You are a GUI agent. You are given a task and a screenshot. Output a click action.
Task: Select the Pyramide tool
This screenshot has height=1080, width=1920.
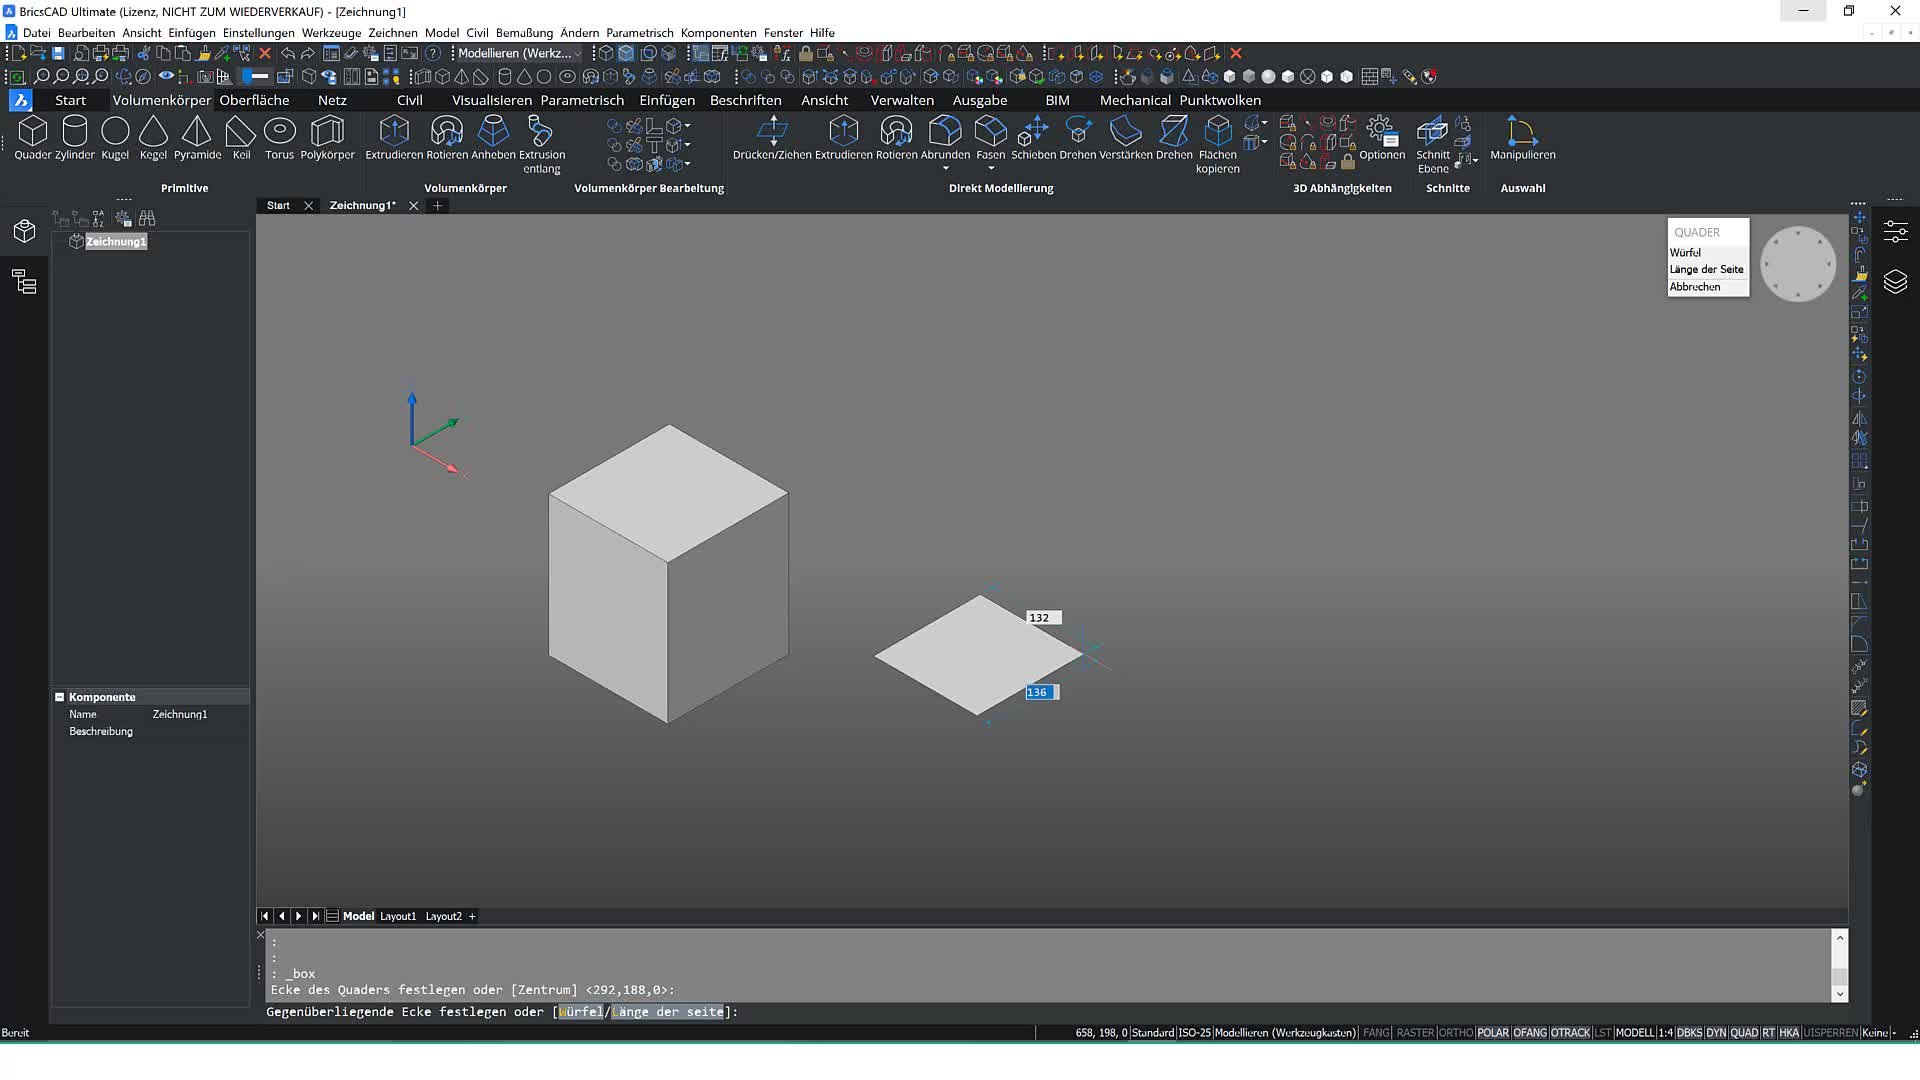coord(197,138)
